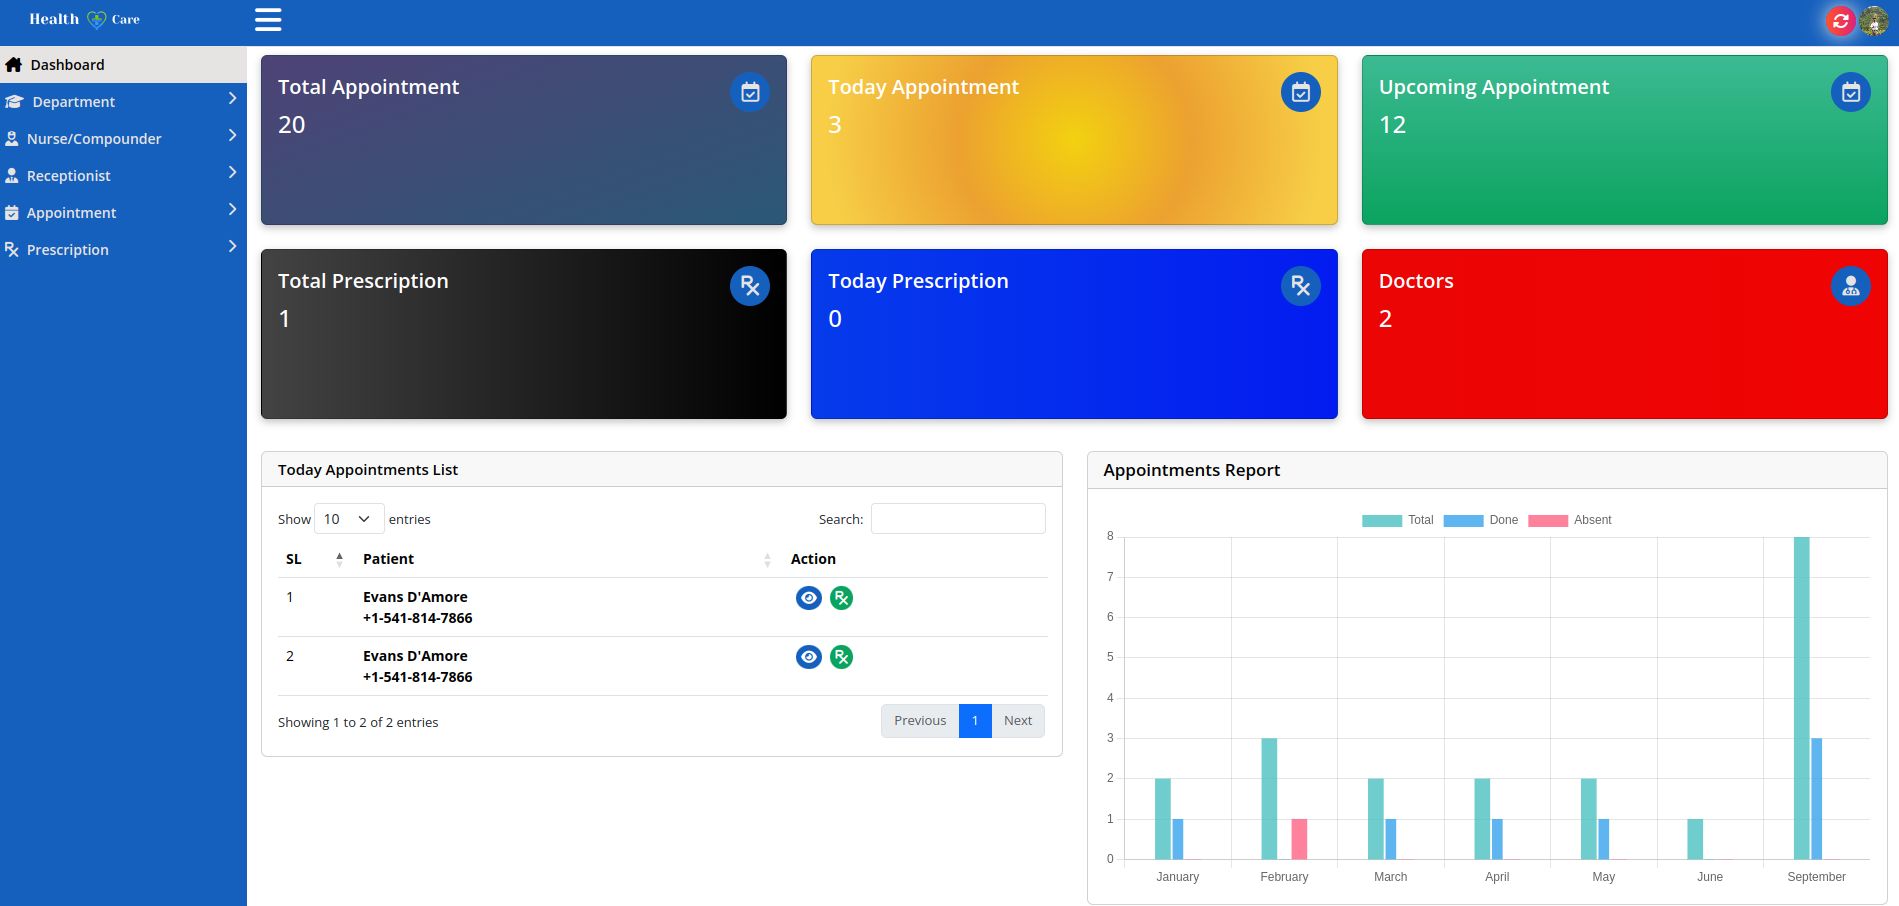View appointment details for row 1

(809, 598)
